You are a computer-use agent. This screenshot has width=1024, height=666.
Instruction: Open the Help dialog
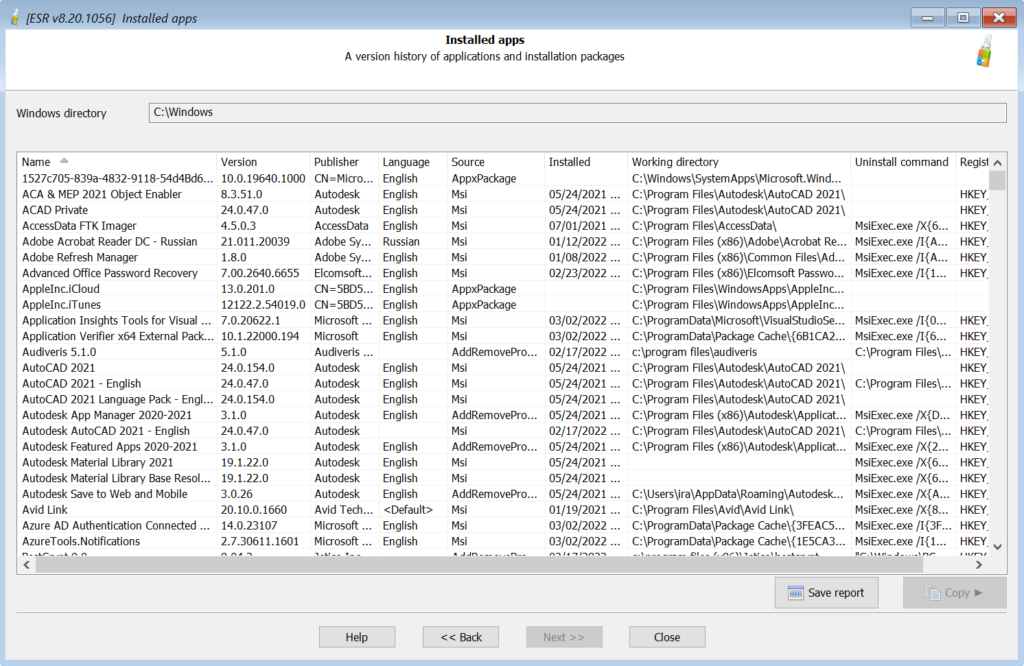point(356,636)
